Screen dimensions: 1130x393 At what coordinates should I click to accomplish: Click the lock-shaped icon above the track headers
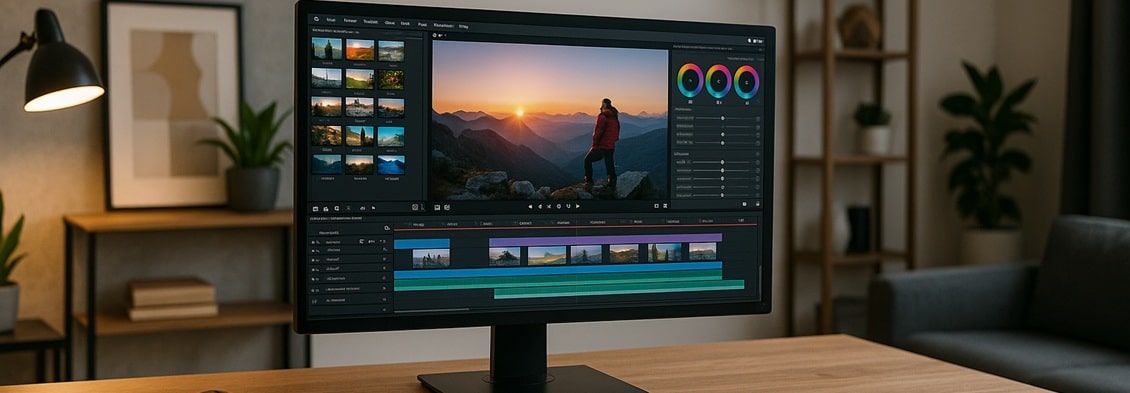(387, 228)
